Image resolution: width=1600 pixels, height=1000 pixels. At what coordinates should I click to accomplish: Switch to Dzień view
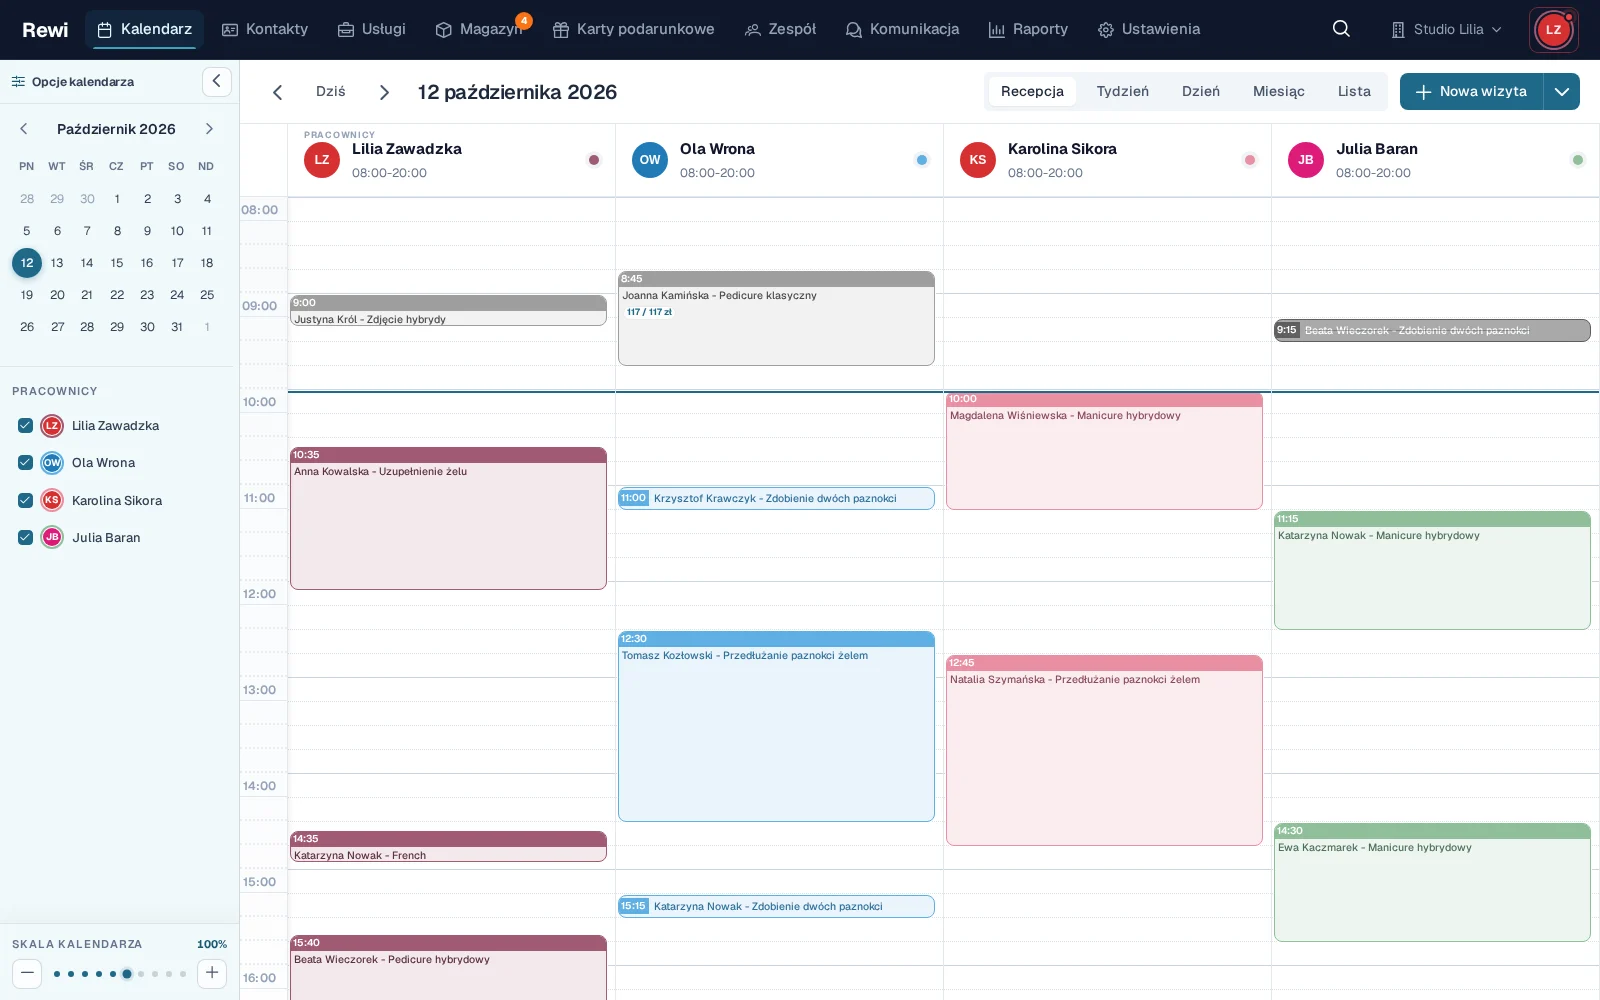pyautogui.click(x=1201, y=91)
